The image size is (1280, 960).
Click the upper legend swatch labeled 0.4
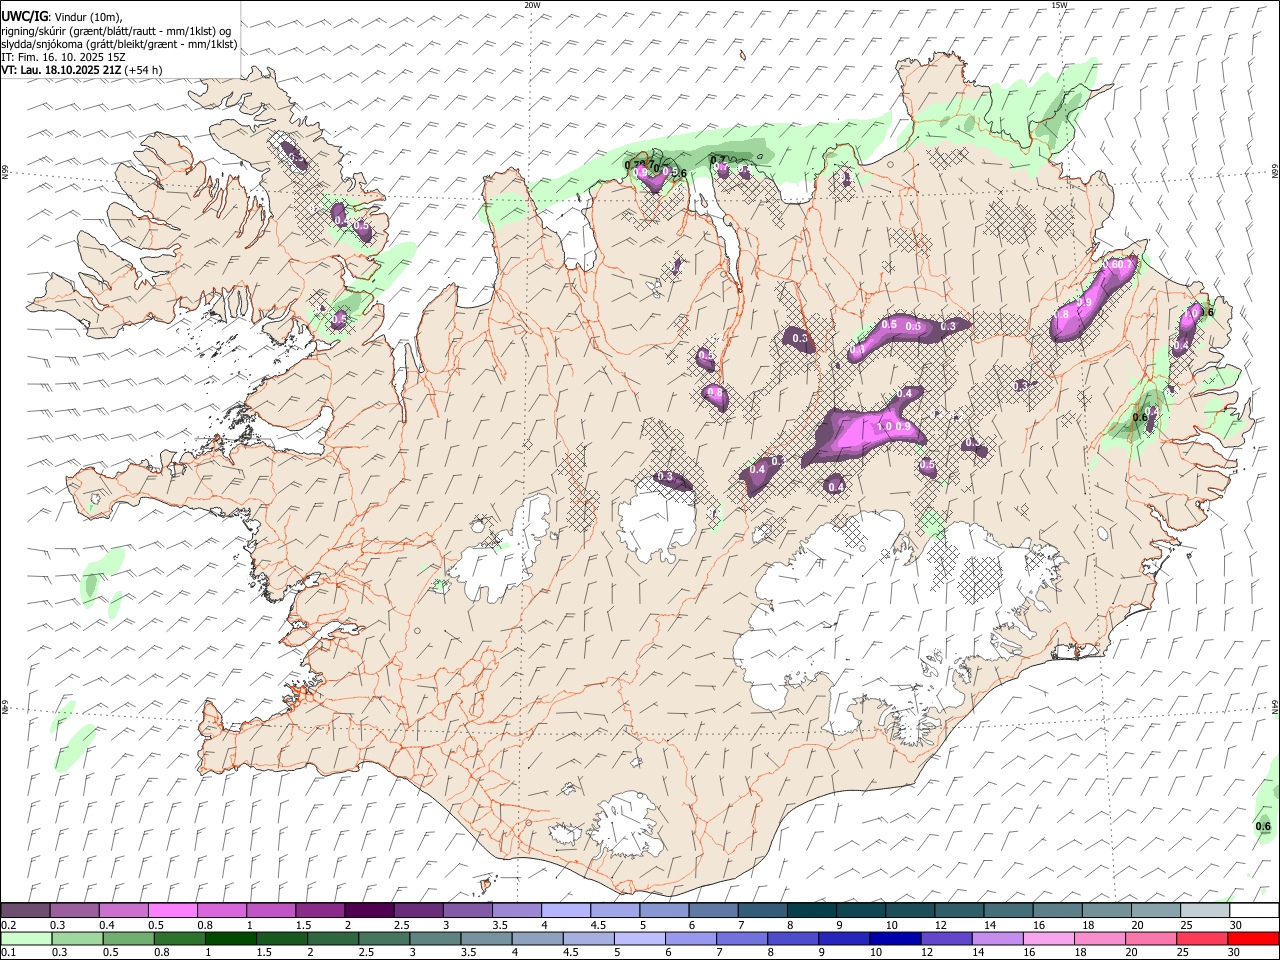124,911
